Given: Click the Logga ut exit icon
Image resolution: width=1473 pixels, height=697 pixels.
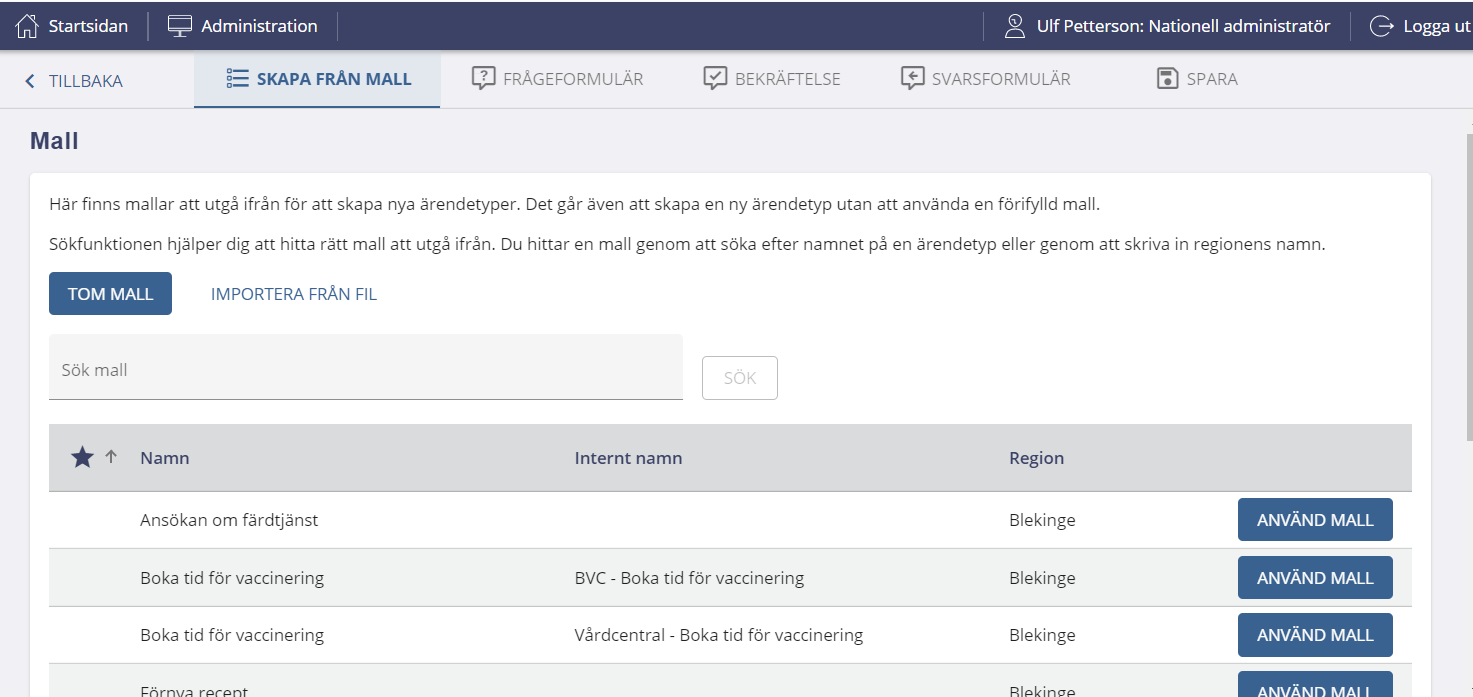Looking at the screenshot, I should click(x=1381, y=26).
